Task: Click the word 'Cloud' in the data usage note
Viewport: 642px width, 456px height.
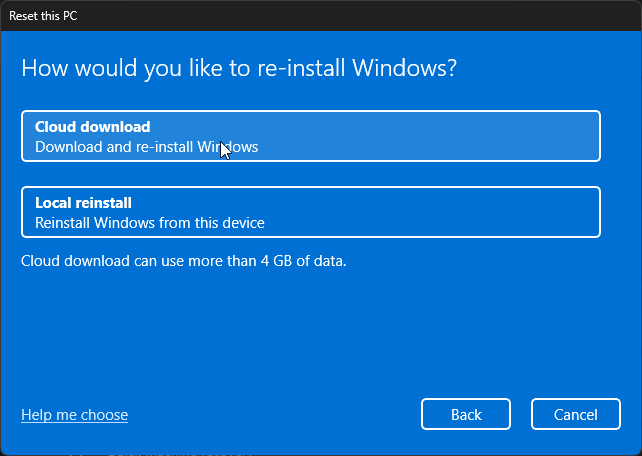Action: click(41, 261)
